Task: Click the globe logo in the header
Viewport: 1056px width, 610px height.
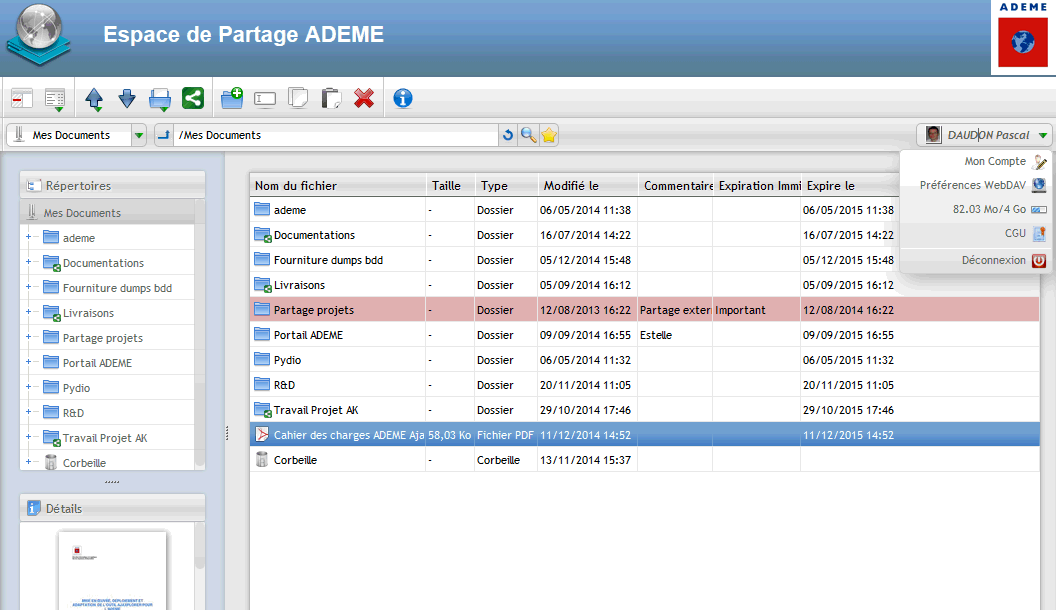Action: [x=39, y=34]
